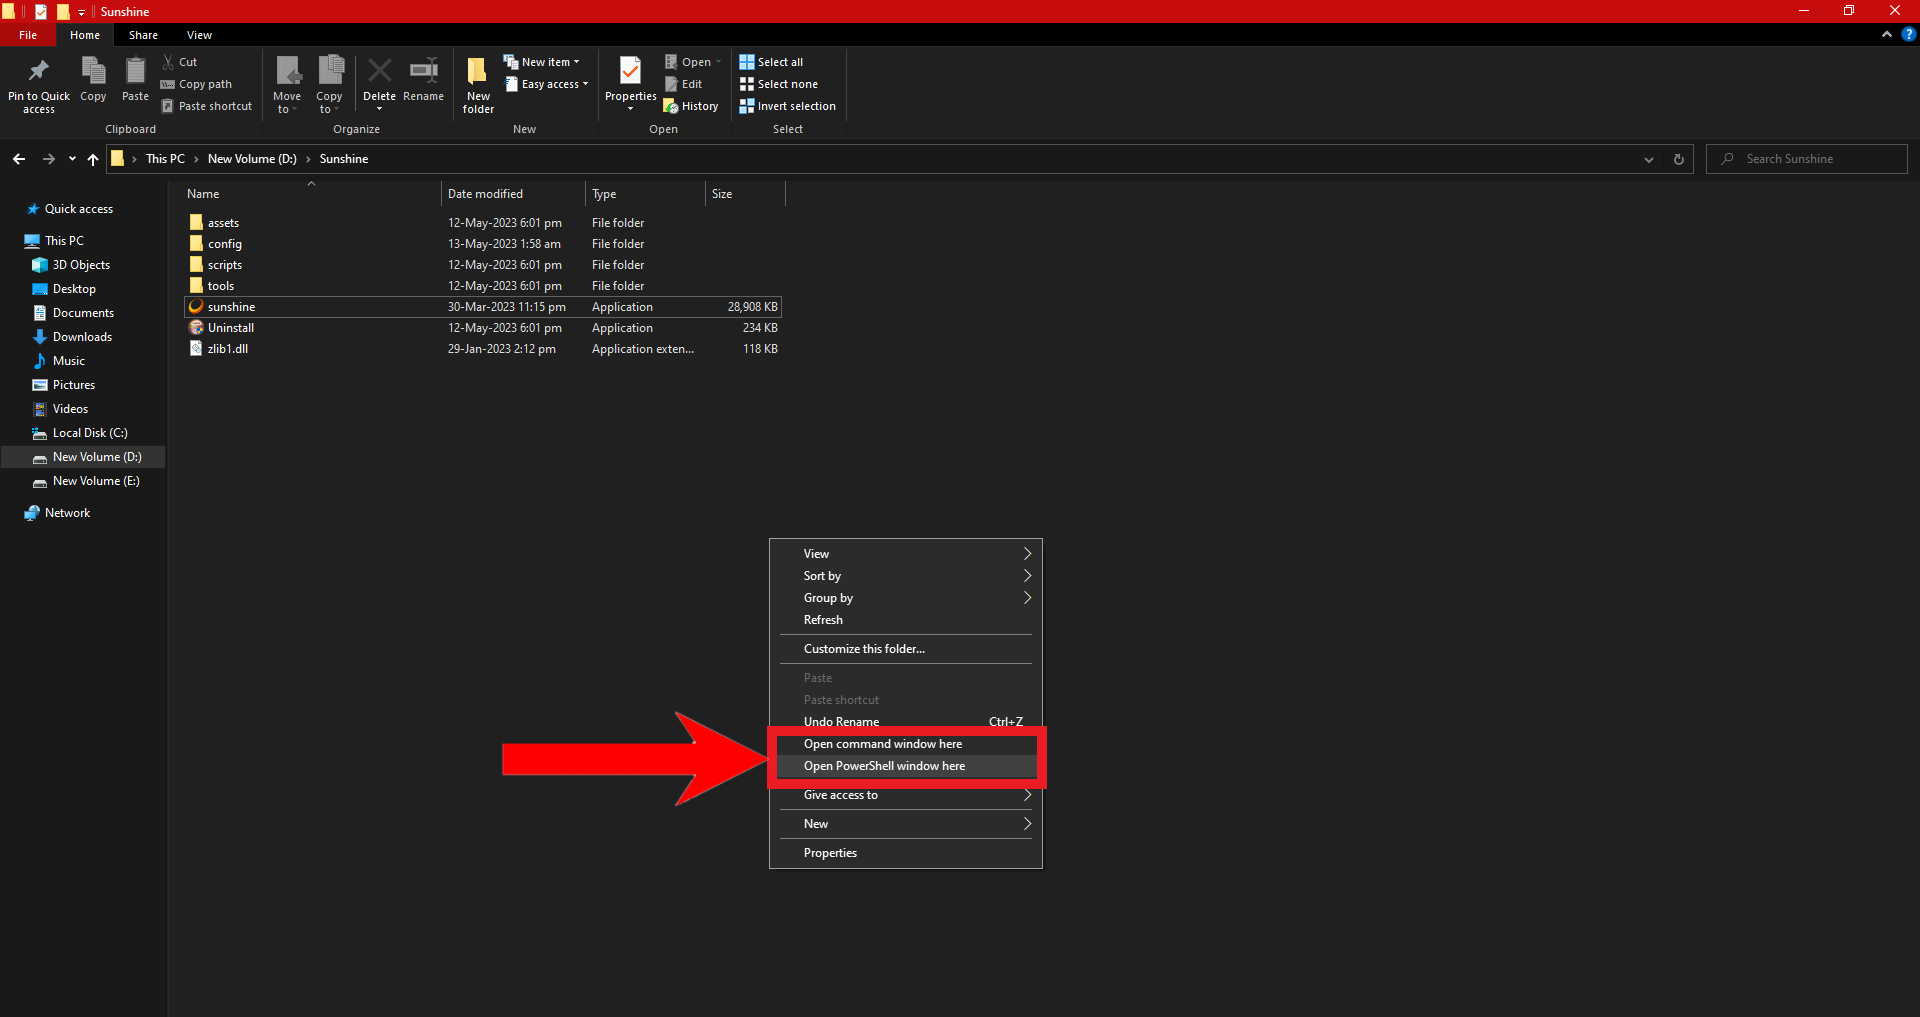Click Select none in the ribbon
The width and height of the screenshot is (1920, 1017).
click(x=779, y=84)
